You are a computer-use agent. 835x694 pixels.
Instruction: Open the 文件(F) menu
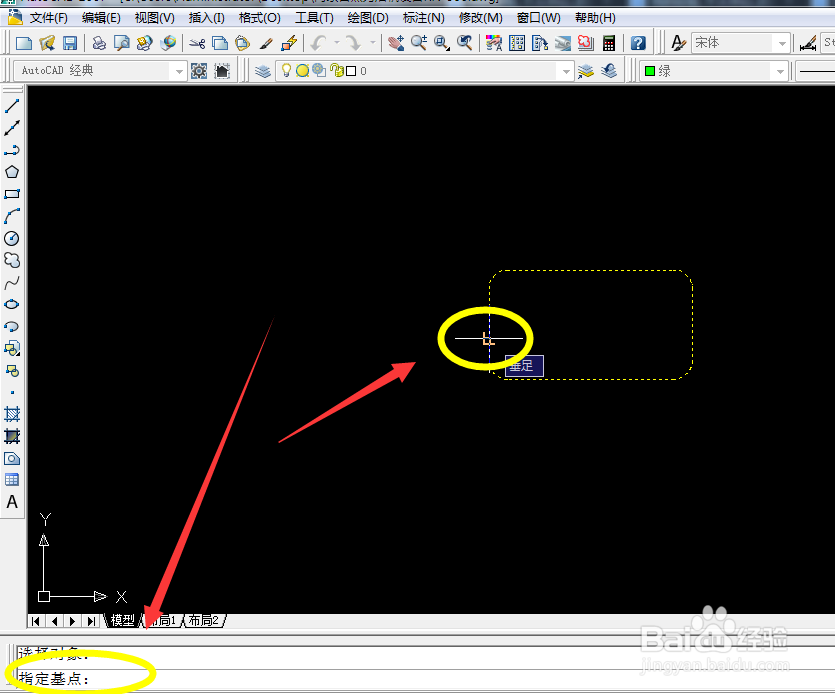48,18
